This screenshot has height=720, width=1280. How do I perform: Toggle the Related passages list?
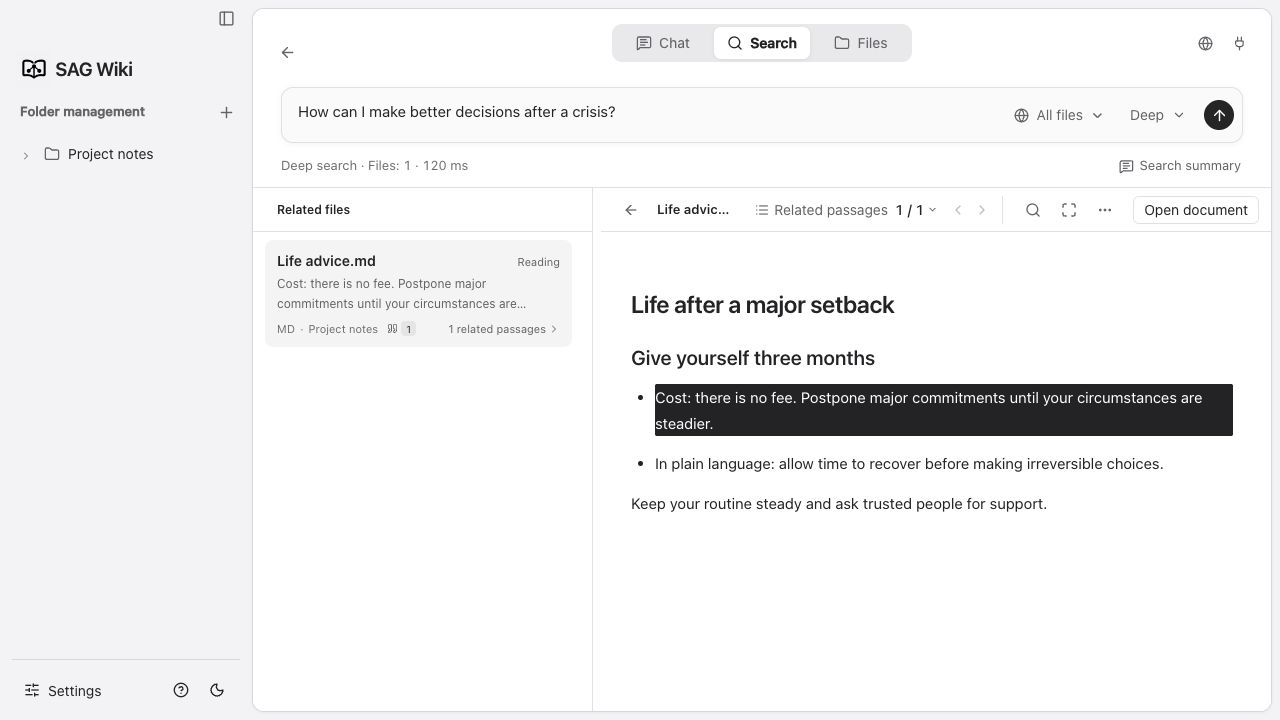coord(821,210)
